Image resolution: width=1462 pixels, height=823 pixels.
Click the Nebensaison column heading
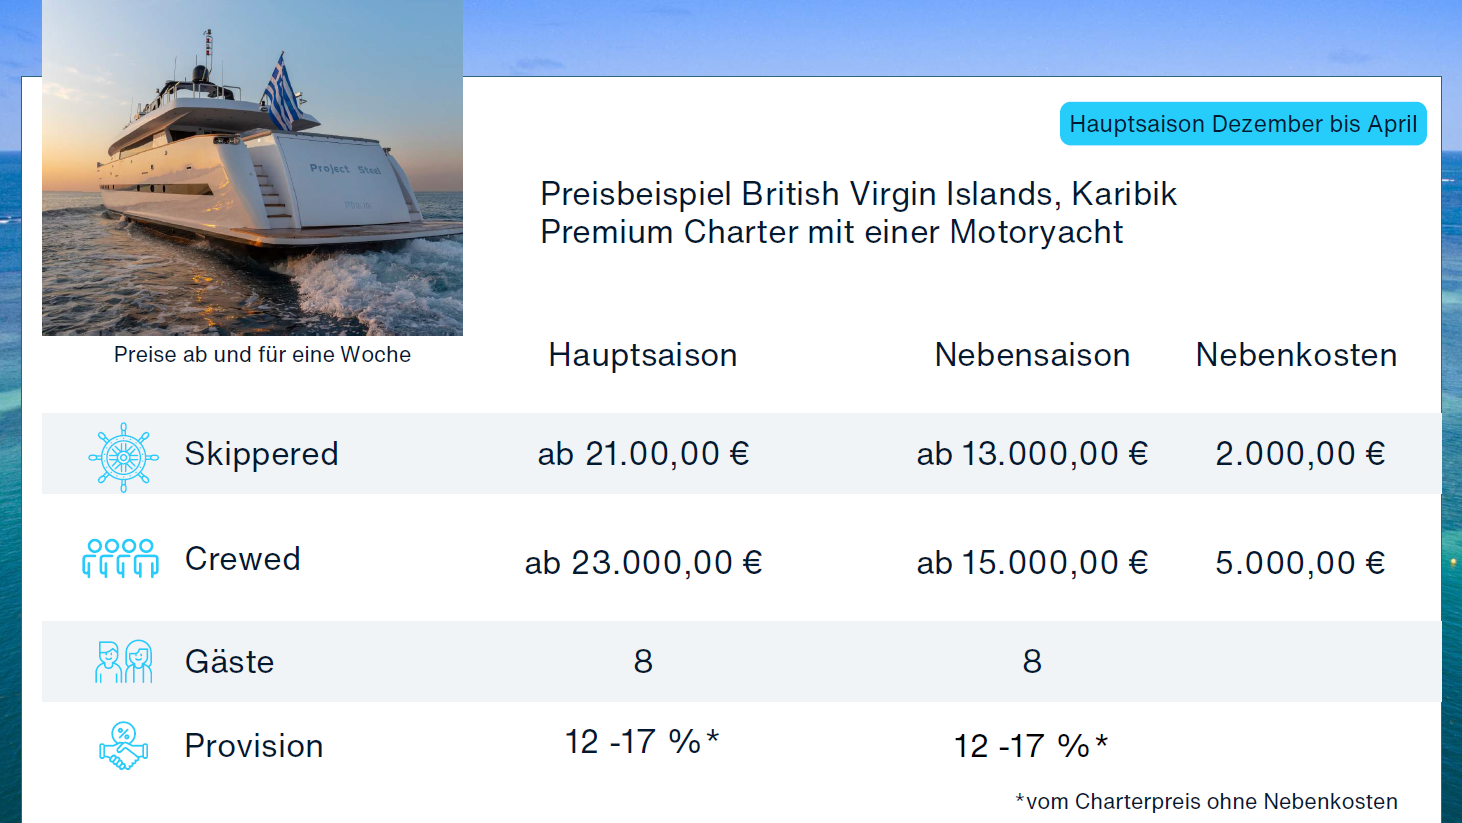pos(1032,355)
